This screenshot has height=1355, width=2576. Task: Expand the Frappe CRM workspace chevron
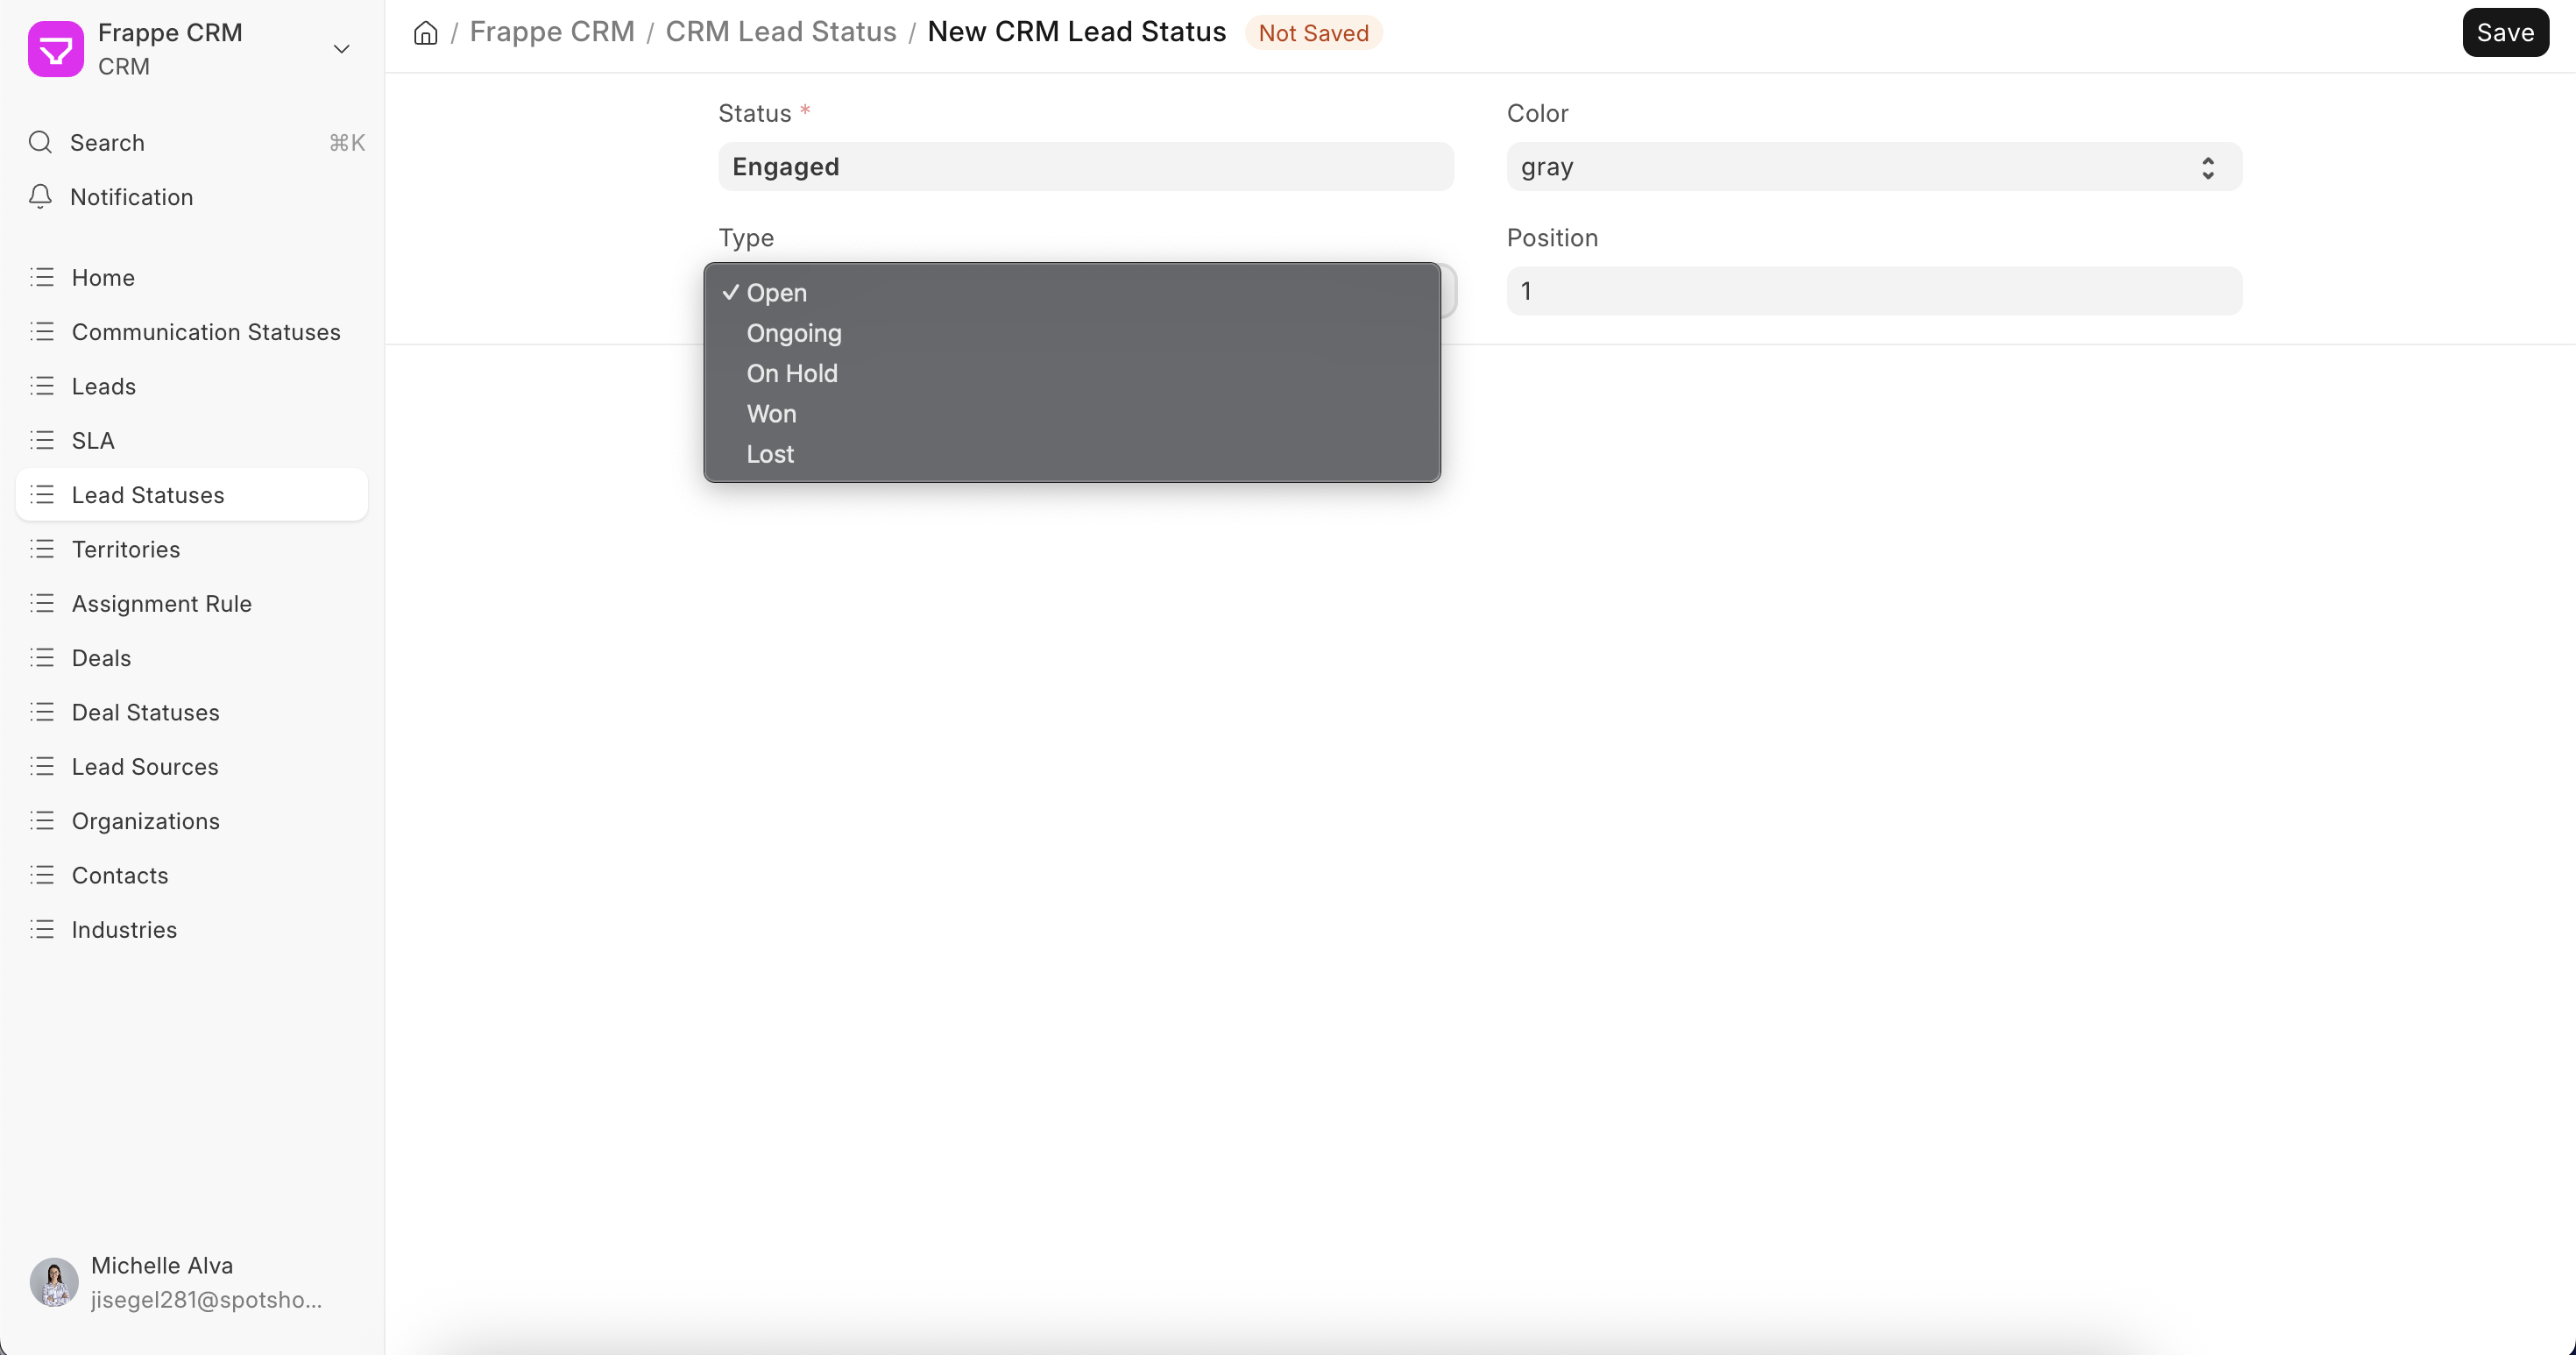point(341,49)
